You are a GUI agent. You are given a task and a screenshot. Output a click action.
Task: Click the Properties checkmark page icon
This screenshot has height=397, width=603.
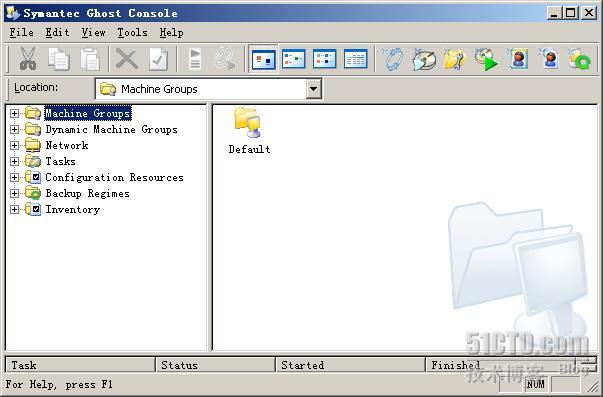158,59
